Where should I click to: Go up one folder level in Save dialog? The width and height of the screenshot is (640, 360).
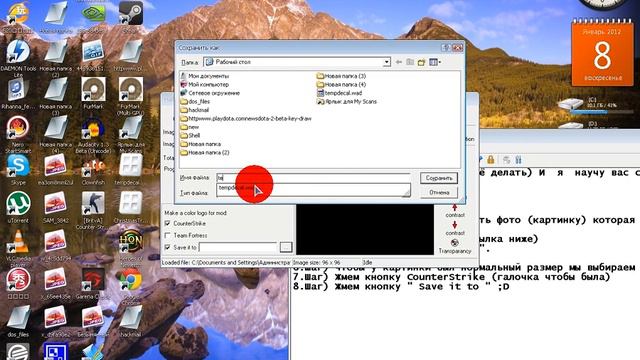pyautogui.click(x=410, y=62)
